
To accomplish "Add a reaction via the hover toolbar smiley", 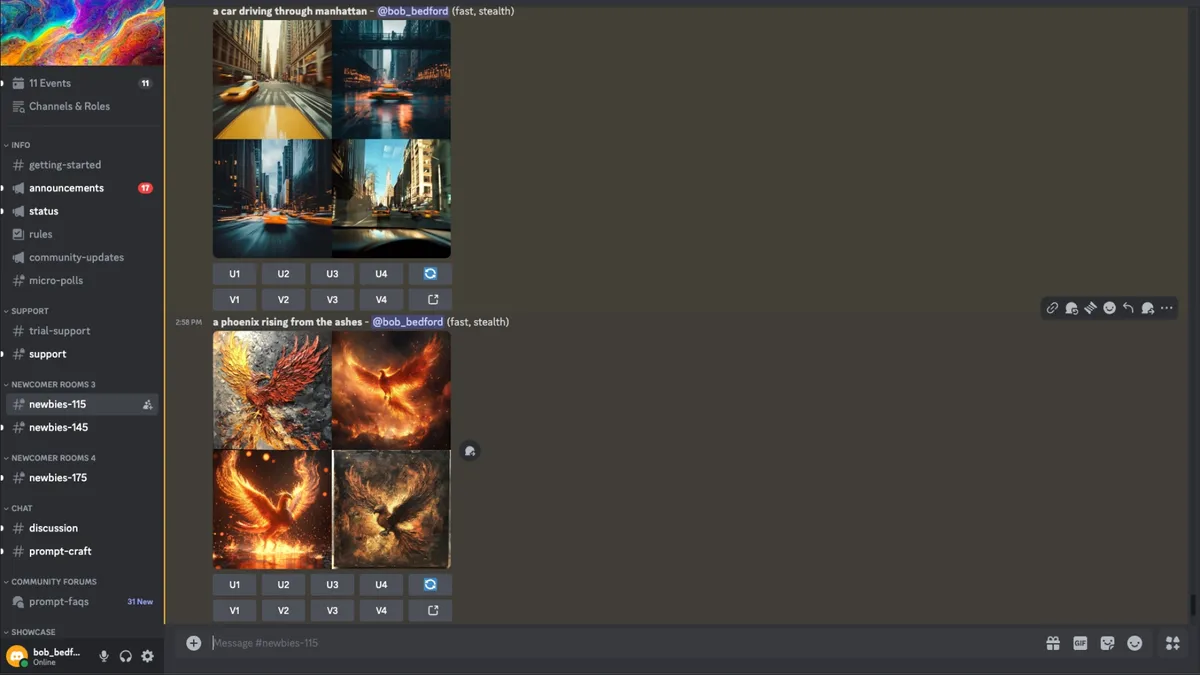I will tap(1109, 308).
